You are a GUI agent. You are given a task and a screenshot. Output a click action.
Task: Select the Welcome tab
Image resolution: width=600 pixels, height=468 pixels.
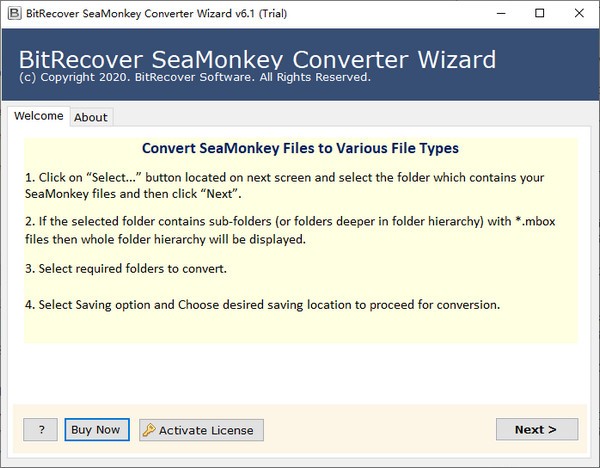click(x=39, y=116)
